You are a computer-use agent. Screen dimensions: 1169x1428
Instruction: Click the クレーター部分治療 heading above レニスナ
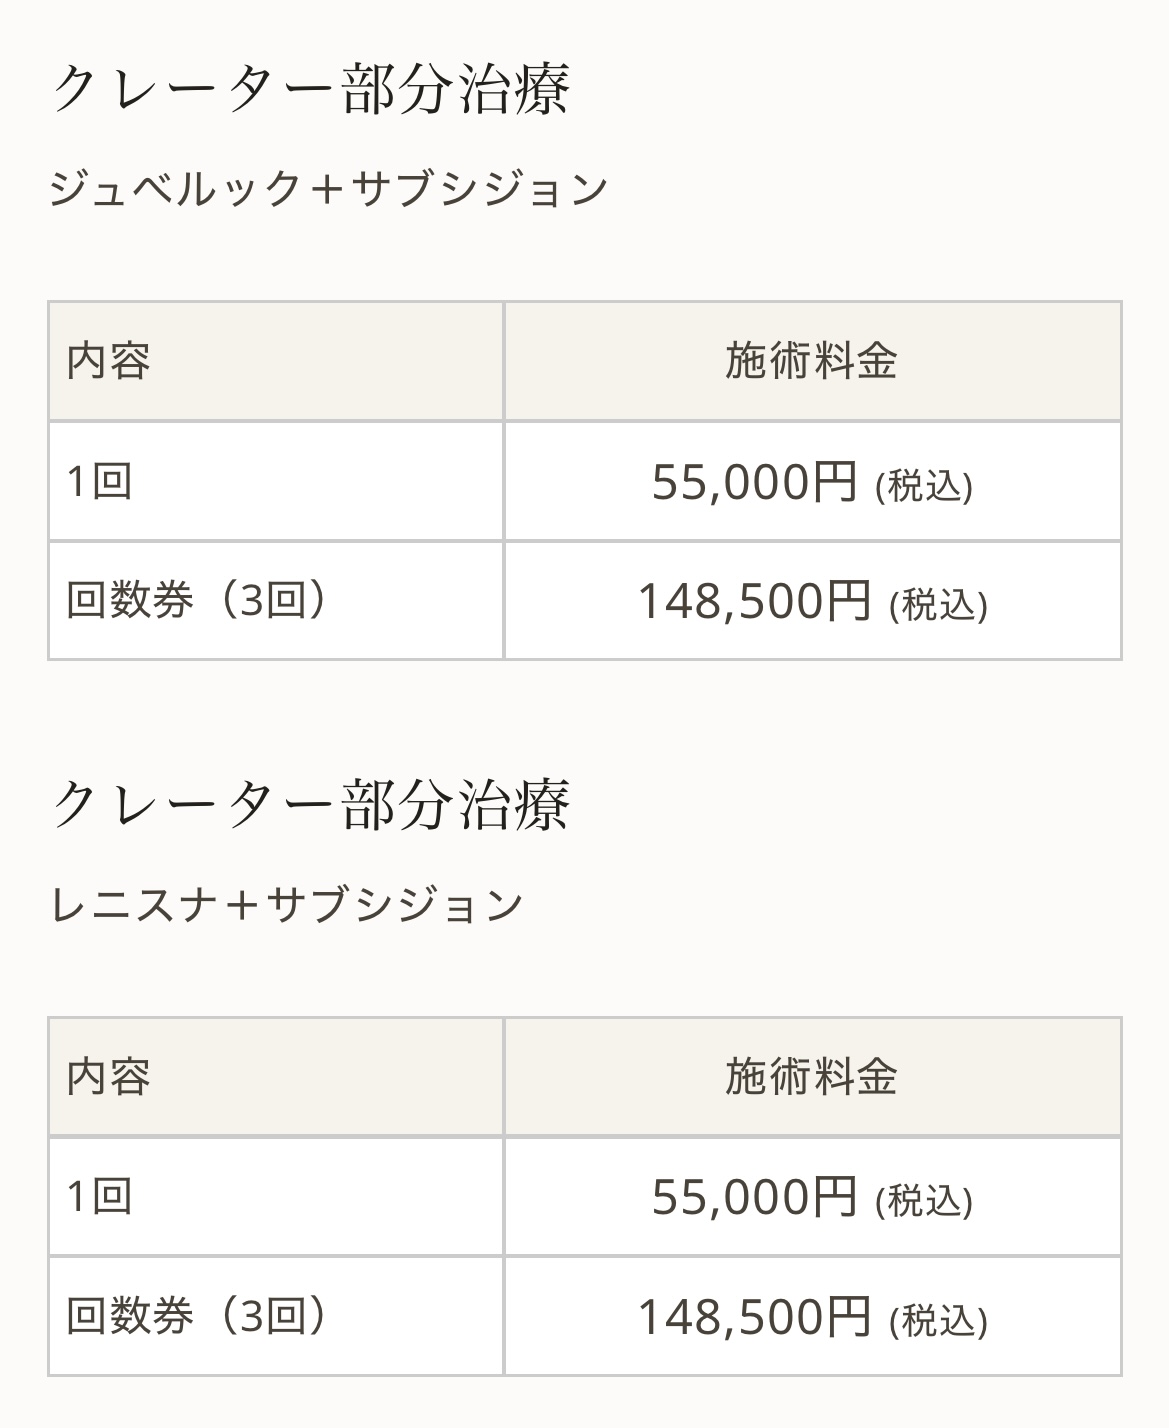310,806
